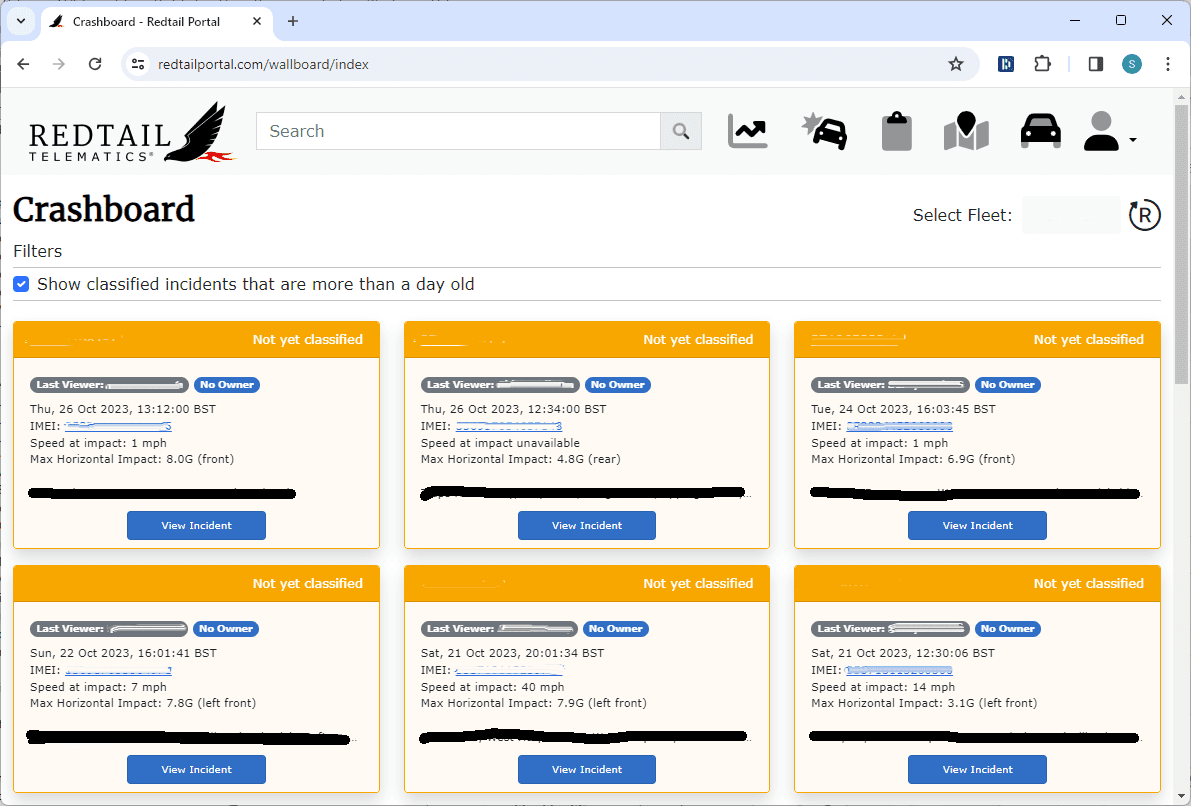Bookmark this page with star icon
The height and width of the screenshot is (806, 1191).
[956, 64]
